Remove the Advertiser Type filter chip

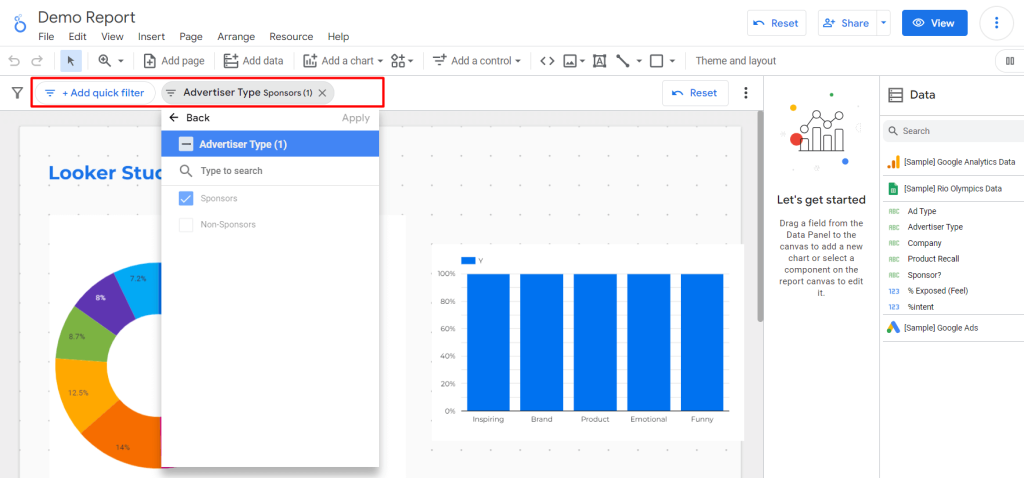322,93
